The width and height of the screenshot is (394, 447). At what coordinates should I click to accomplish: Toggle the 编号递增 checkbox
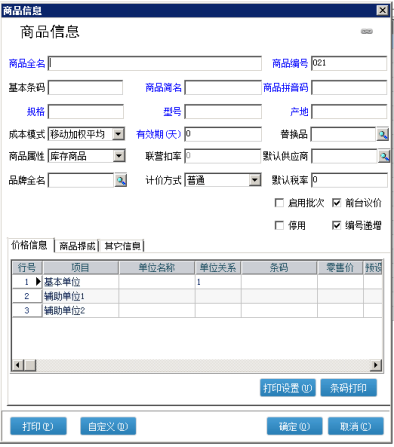point(336,226)
